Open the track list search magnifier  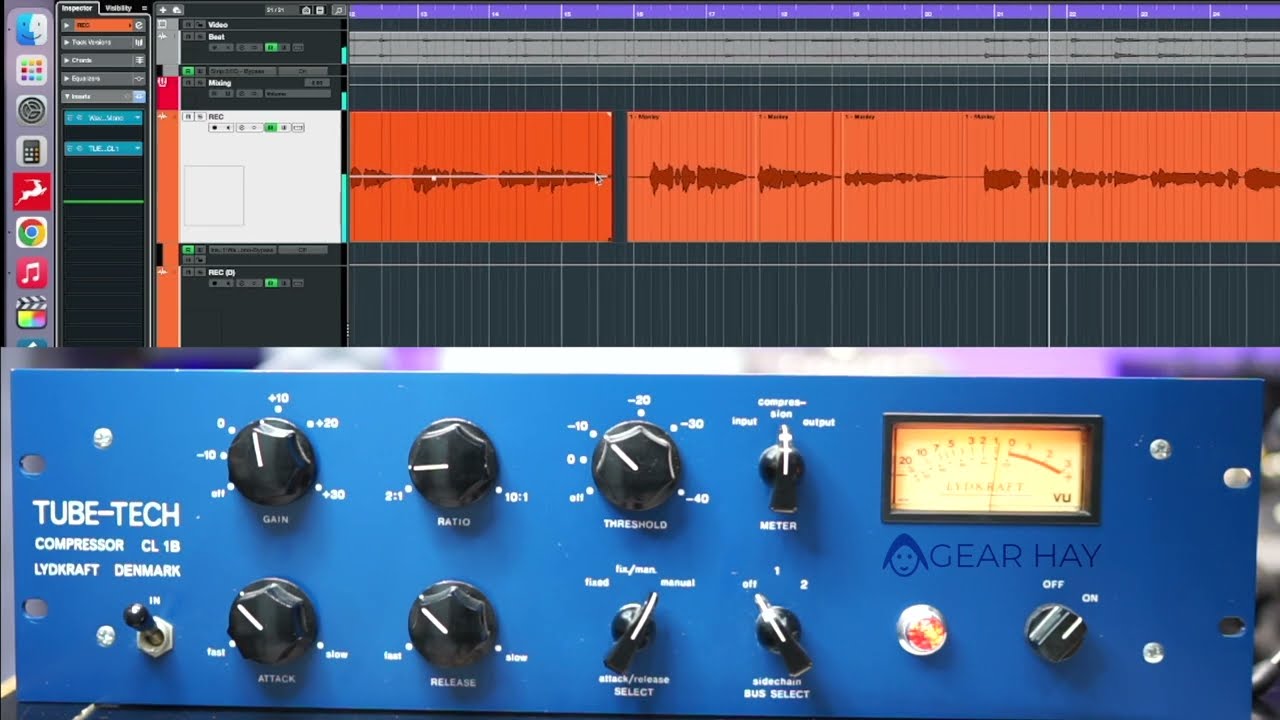[x=338, y=10]
